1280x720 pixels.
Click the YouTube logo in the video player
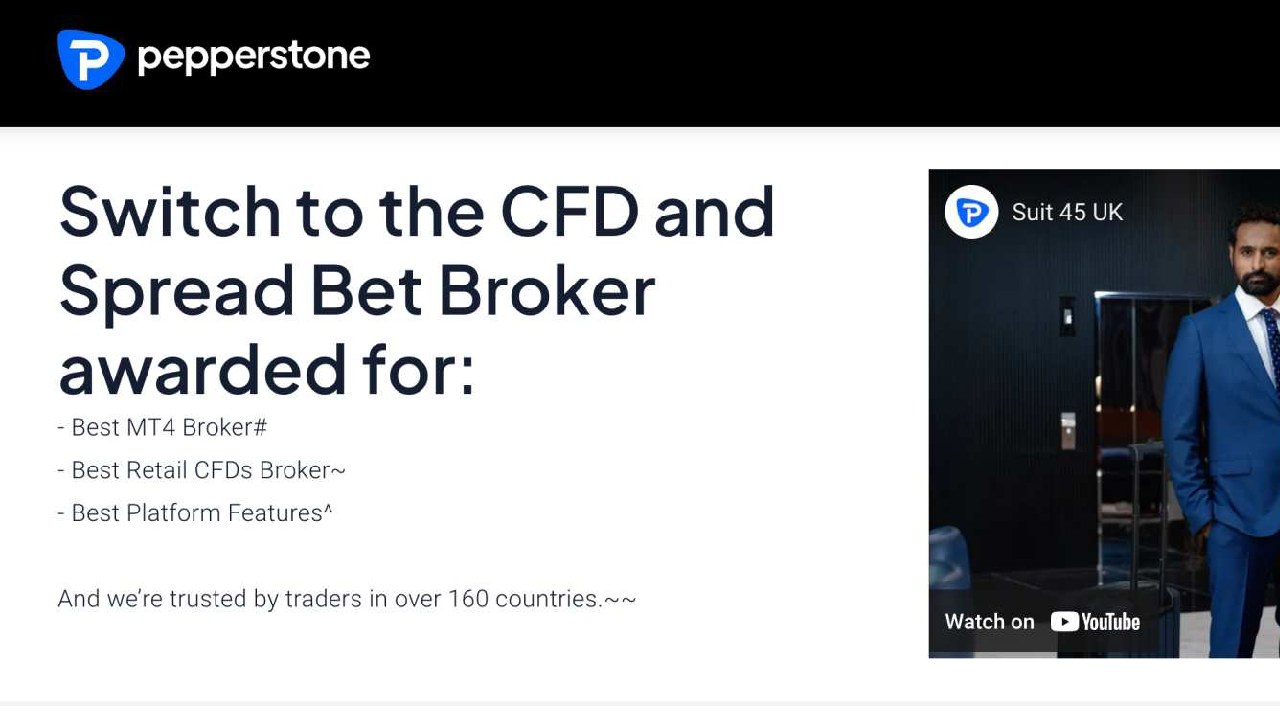click(x=1096, y=622)
